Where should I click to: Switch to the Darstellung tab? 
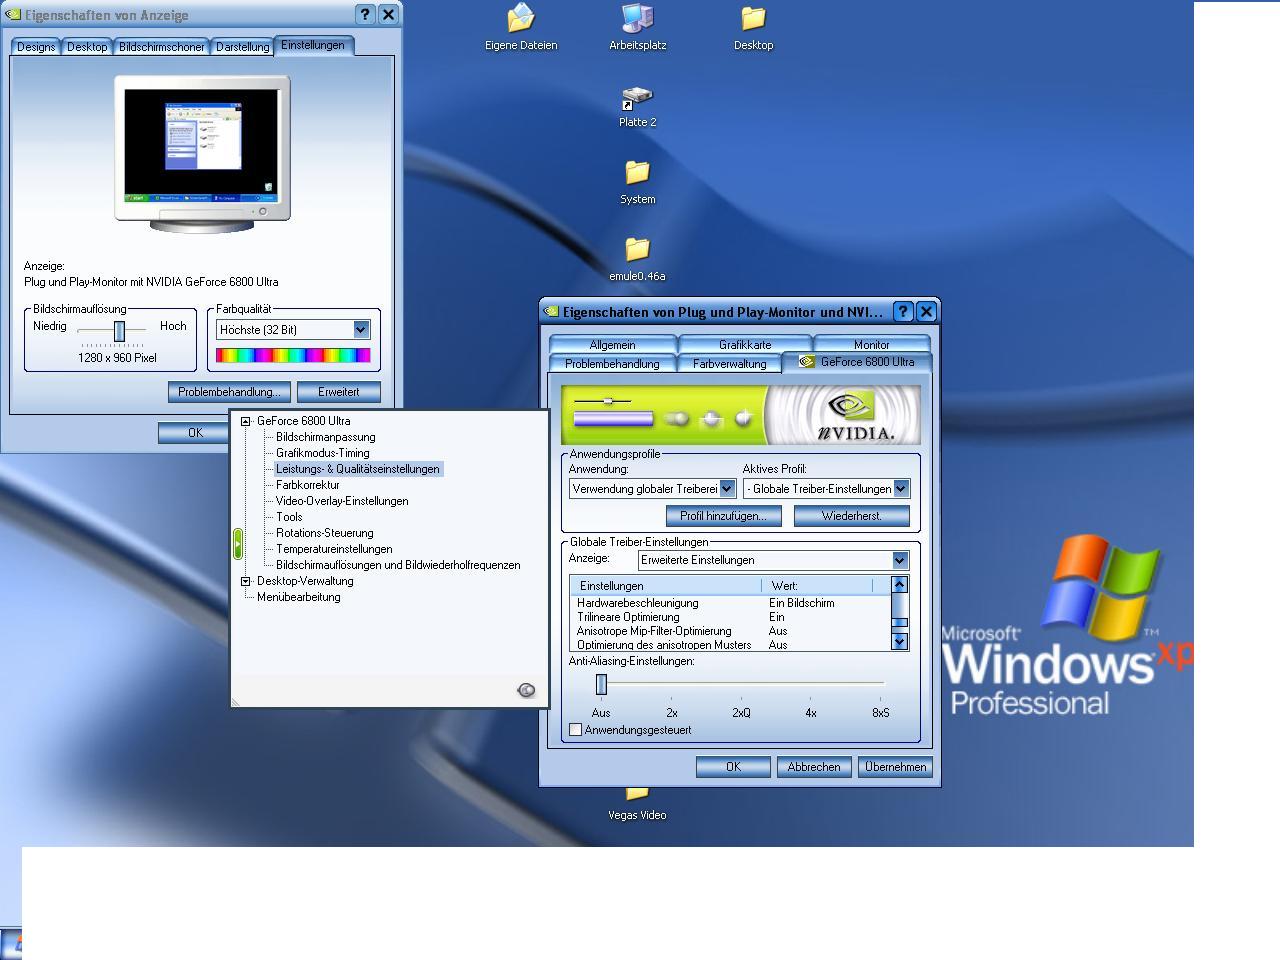click(242, 47)
